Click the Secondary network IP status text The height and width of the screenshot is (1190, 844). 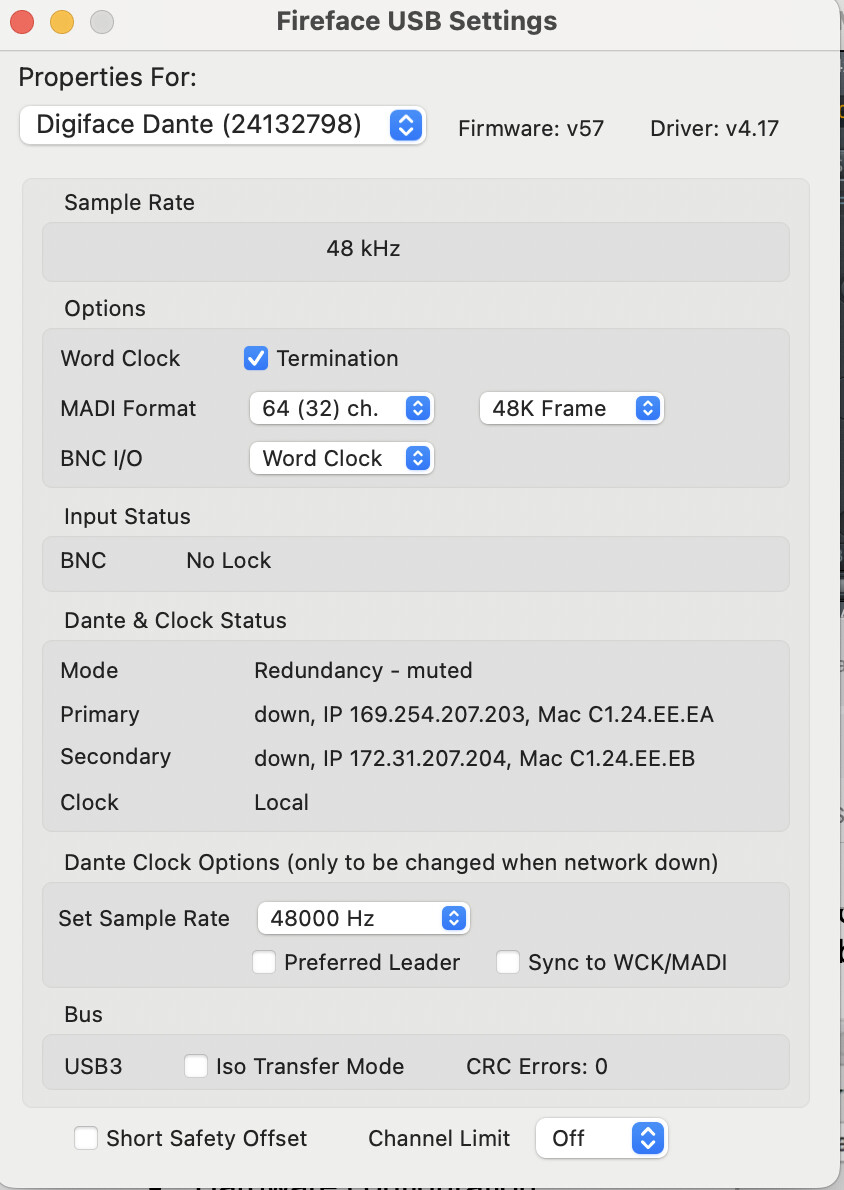[474, 758]
